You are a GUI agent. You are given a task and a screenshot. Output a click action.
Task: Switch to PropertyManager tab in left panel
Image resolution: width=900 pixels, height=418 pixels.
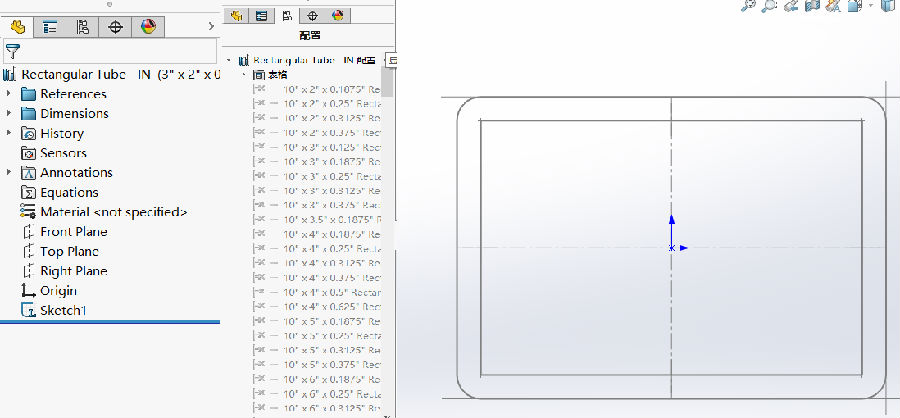tap(51, 27)
